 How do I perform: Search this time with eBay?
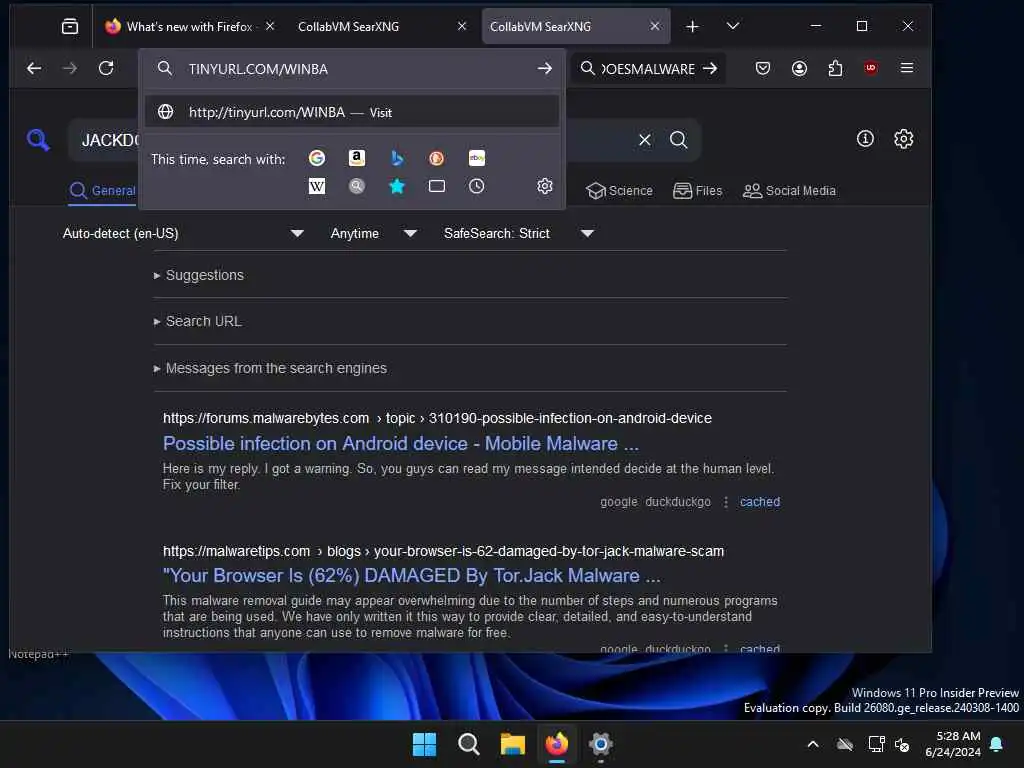[x=477, y=158]
